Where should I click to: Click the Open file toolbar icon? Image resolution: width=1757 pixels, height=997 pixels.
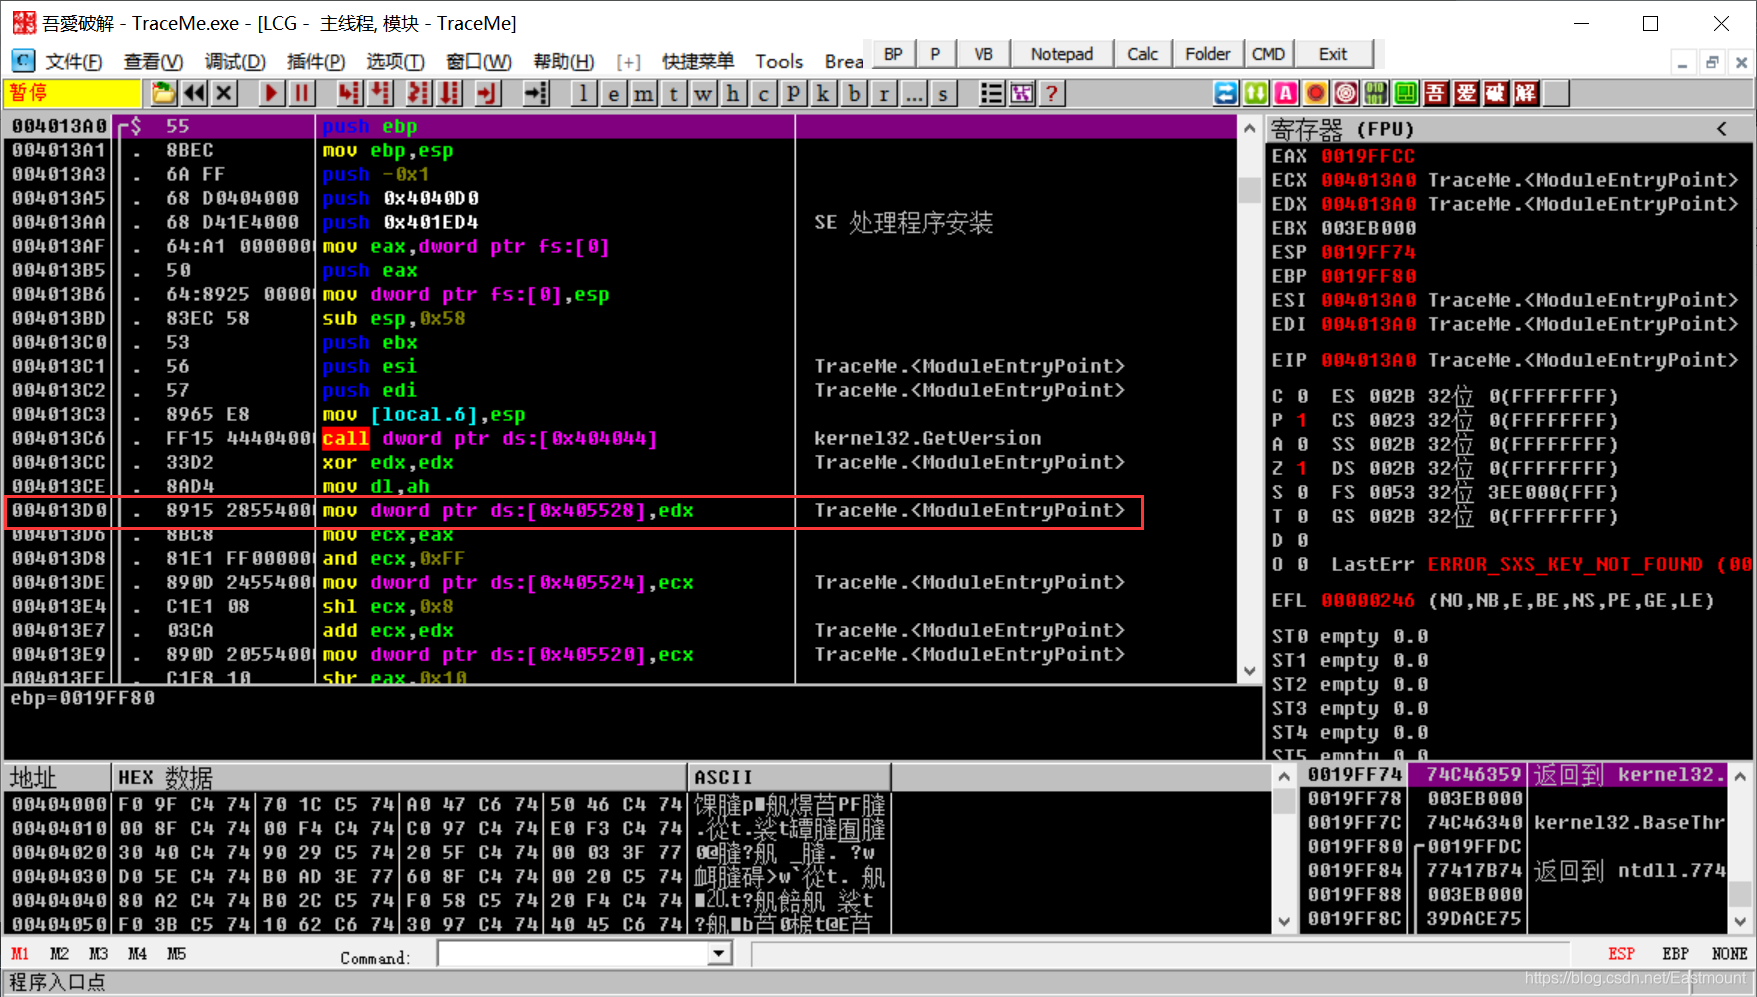pos(164,94)
